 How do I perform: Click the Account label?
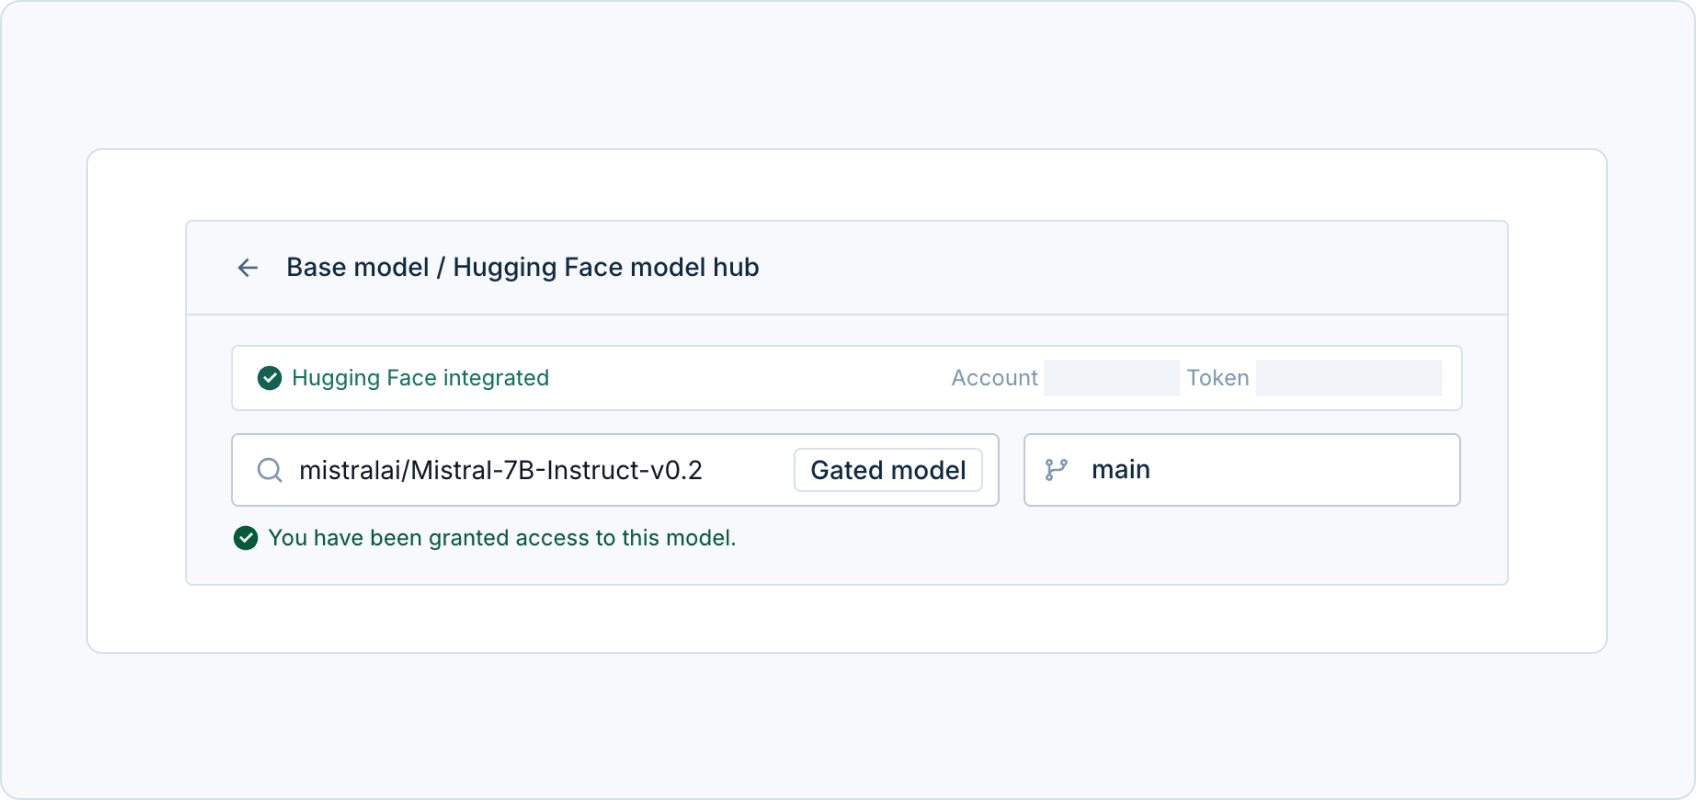[994, 378]
